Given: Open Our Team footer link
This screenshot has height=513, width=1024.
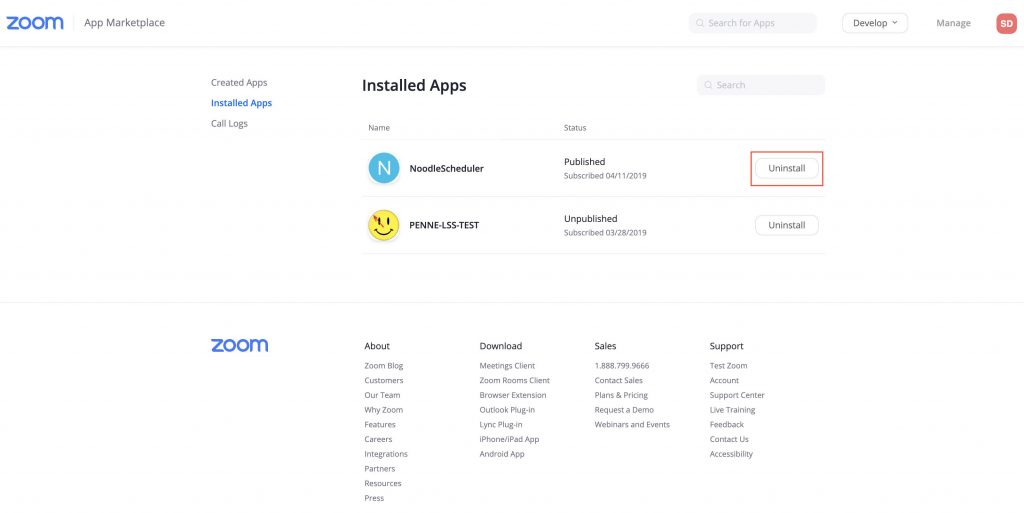Looking at the screenshot, I should (x=382, y=396).
